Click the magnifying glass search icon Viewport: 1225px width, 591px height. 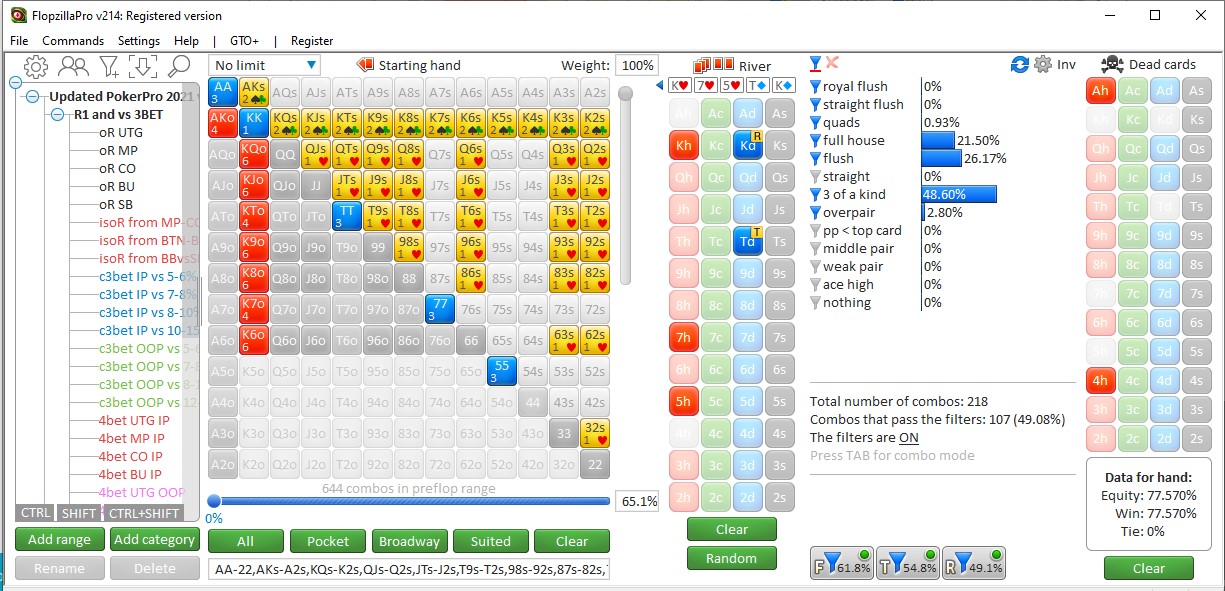coord(178,67)
